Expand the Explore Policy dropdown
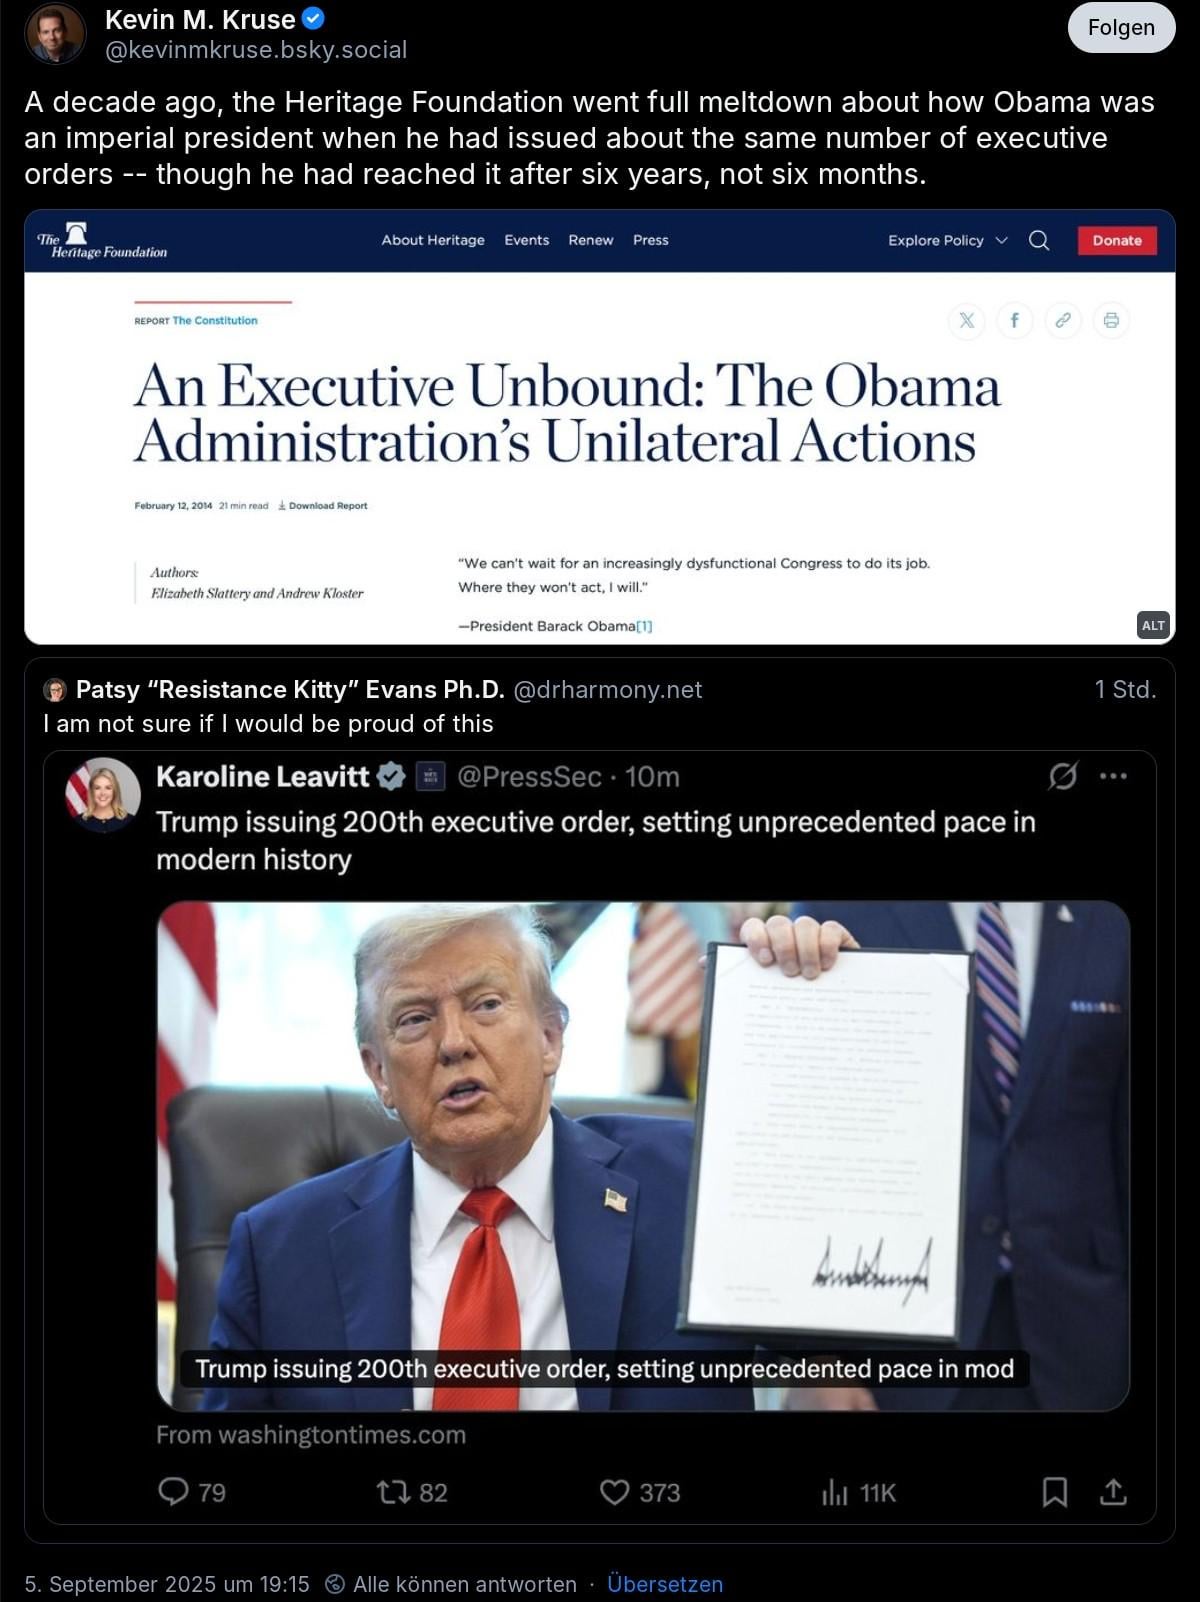Screen dimensions: 1200x1602 [x=947, y=240]
